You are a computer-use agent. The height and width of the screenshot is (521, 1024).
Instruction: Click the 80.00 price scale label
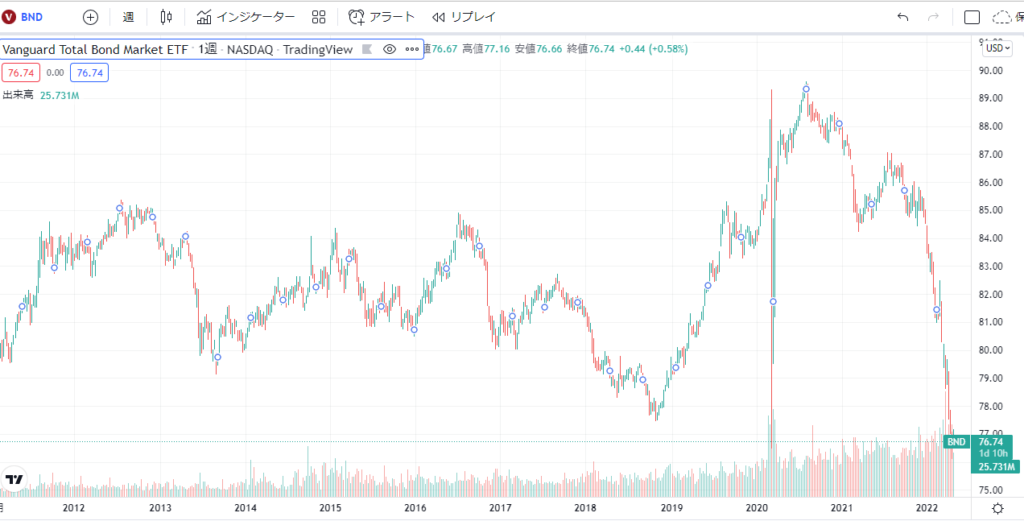click(x=991, y=350)
